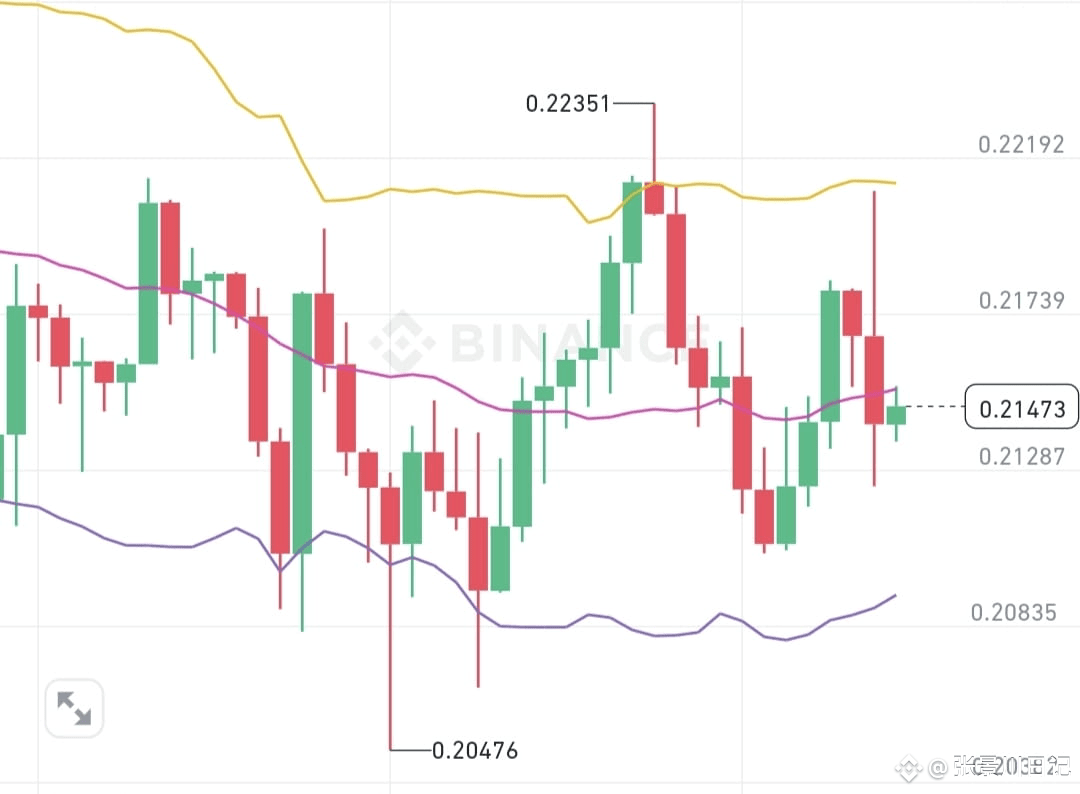Select the purple lower band line
1080x794 pixels.
(x=600, y=617)
